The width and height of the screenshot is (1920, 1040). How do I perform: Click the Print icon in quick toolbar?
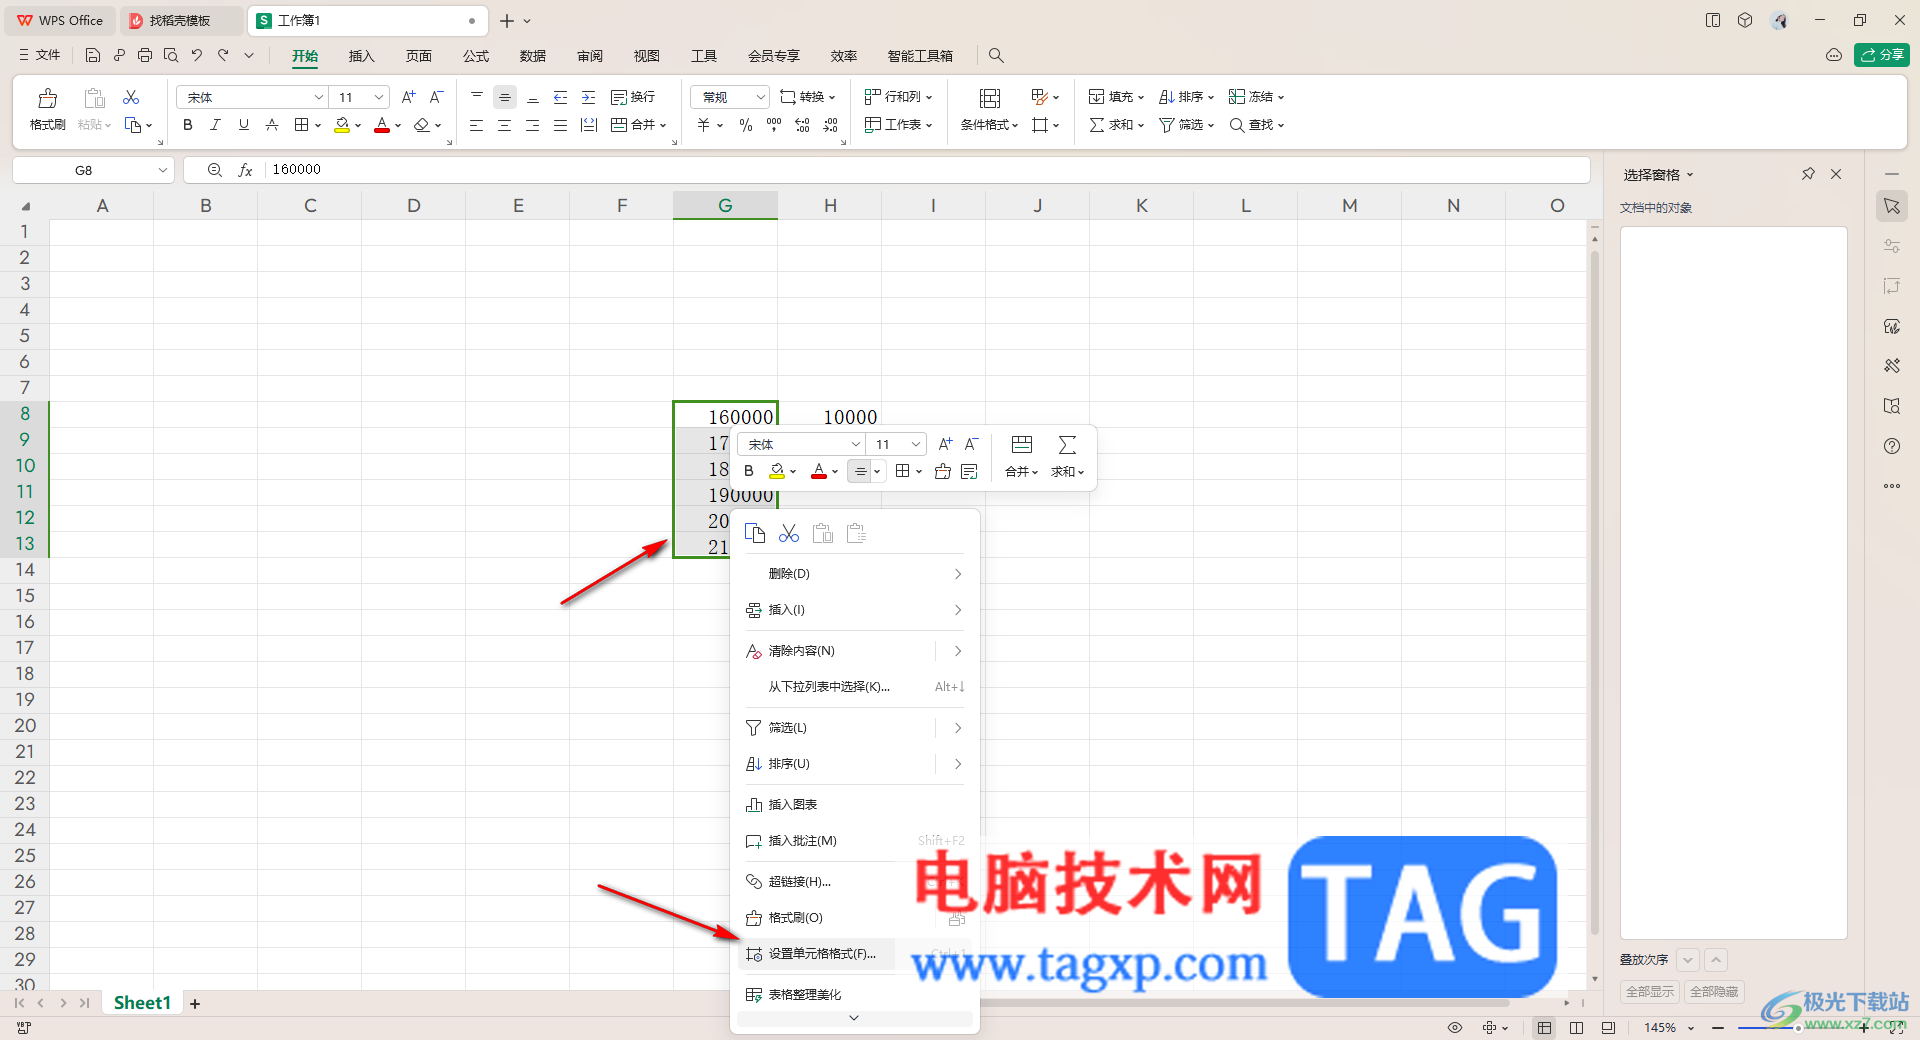pyautogui.click(x=145, y=55)
